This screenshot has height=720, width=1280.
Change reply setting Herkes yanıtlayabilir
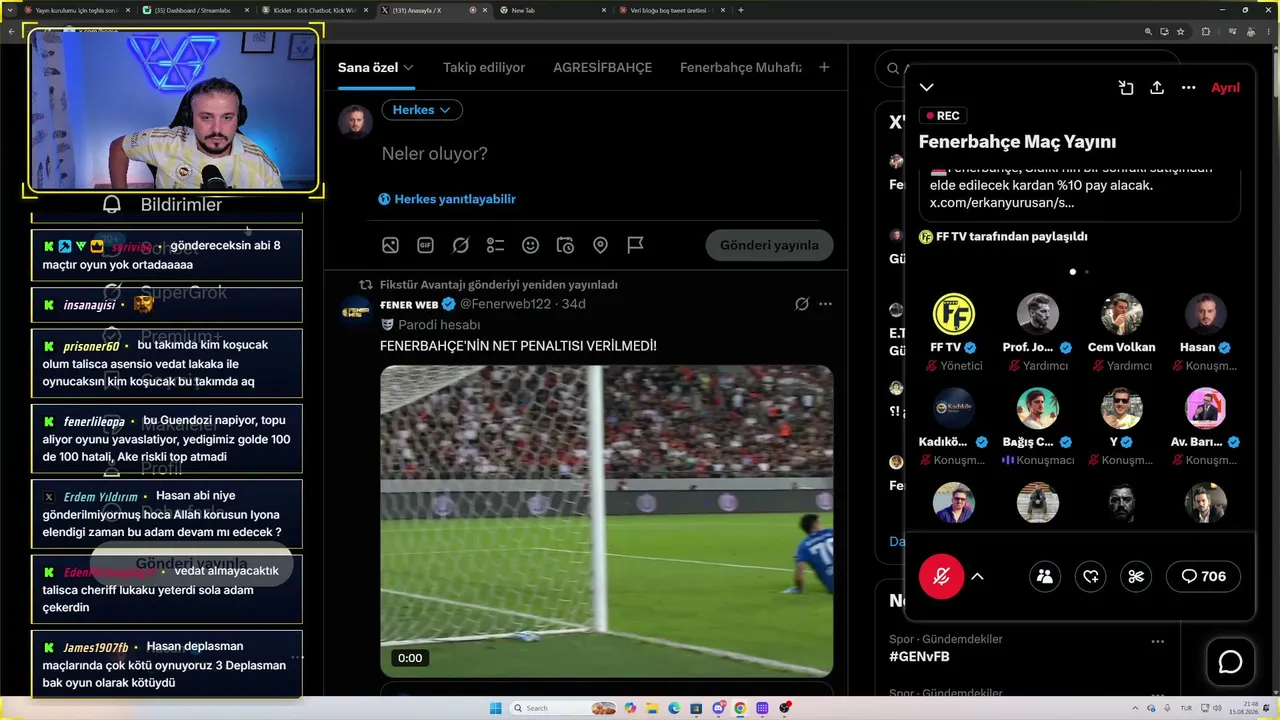coord(447,199)
